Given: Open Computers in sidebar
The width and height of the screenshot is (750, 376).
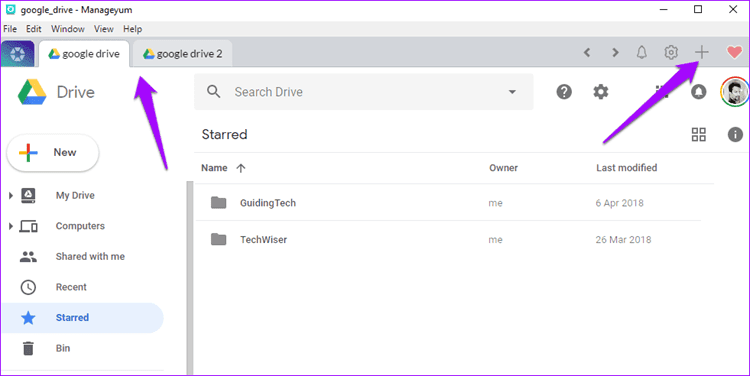Looking at the screenshot, I should pos(80,226).
